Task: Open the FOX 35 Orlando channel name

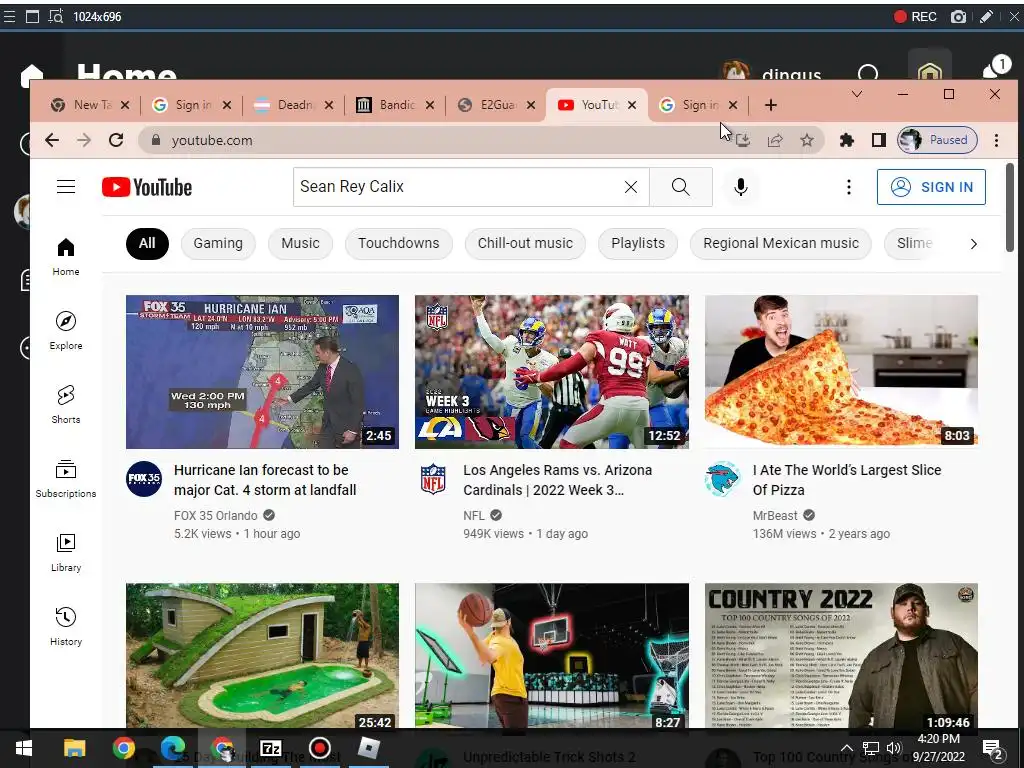Action: [x=216, y=515]
